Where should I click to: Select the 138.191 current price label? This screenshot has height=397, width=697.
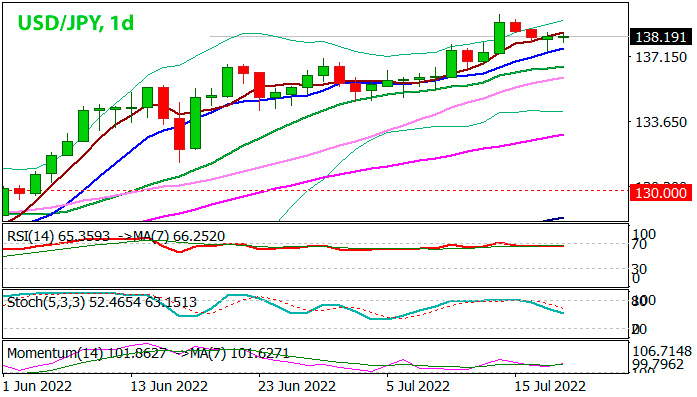coord(661,37)
